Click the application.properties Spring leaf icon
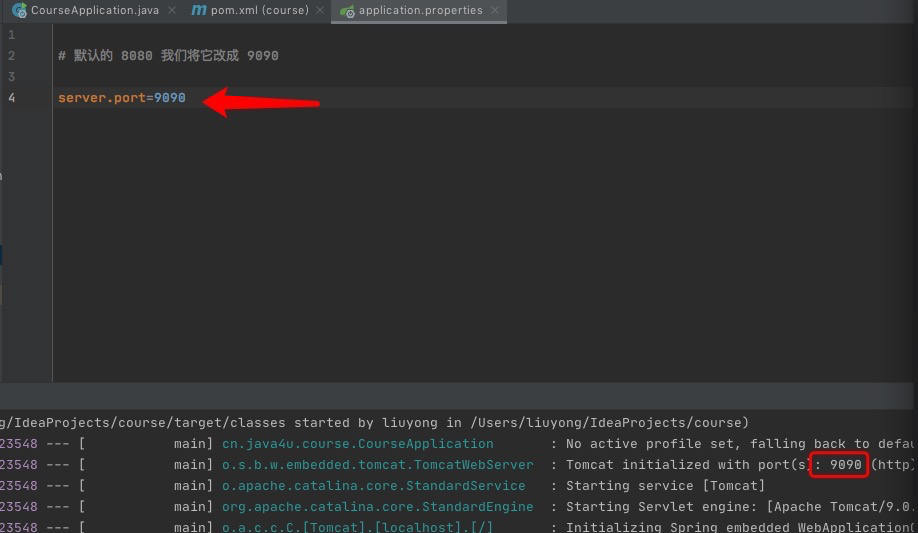 pyautogui.click(x=347, y=11)
